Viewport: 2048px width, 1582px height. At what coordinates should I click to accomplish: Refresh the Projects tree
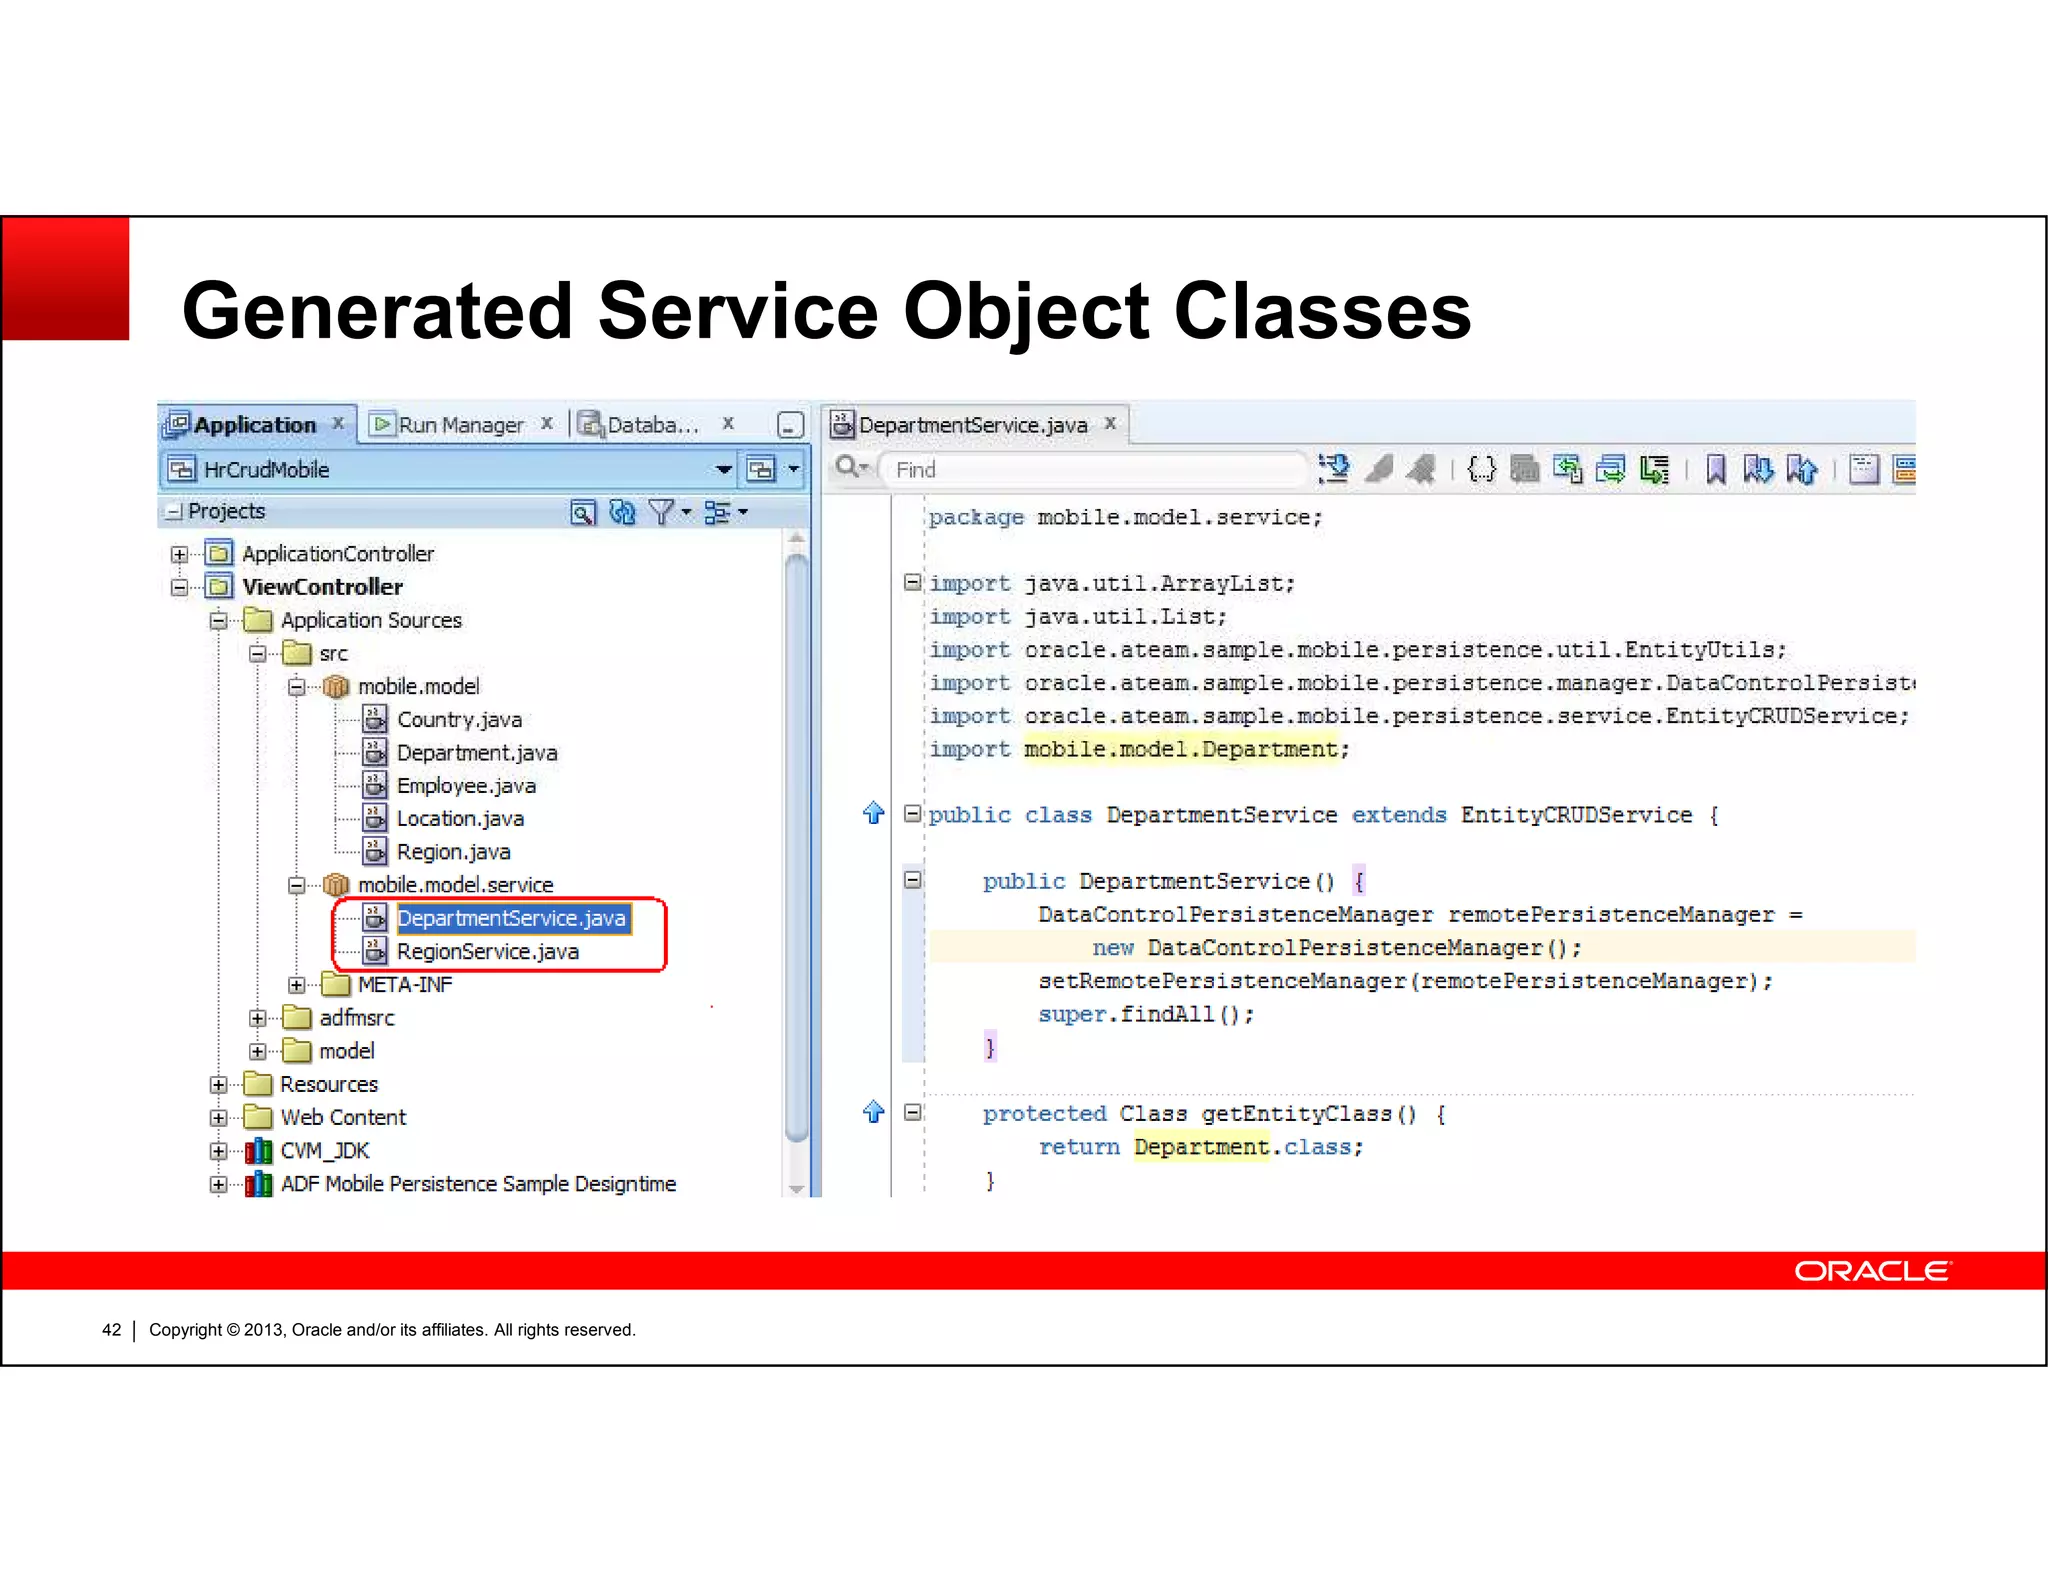[x=622, y=512]
